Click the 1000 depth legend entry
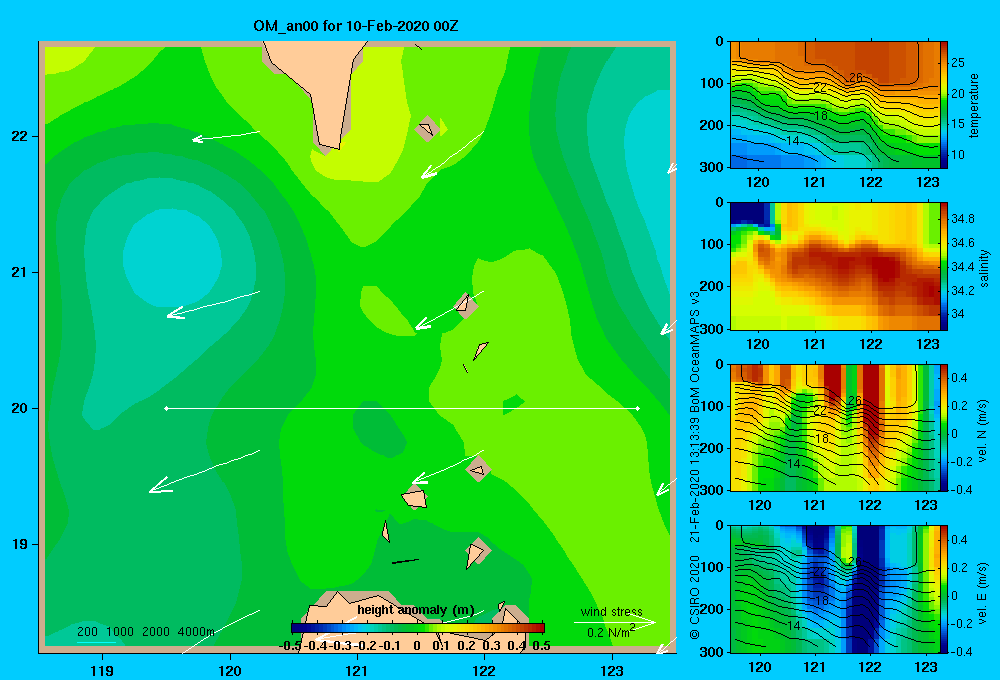Screen dimensions: 1000x680 pyautogui.click(x=120, y=632)
